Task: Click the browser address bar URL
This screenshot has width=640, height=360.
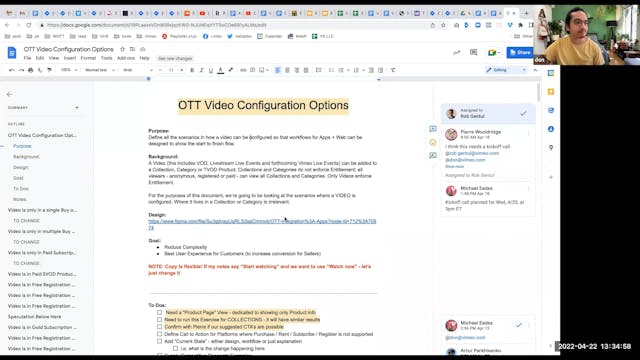Action: [157, 25]
